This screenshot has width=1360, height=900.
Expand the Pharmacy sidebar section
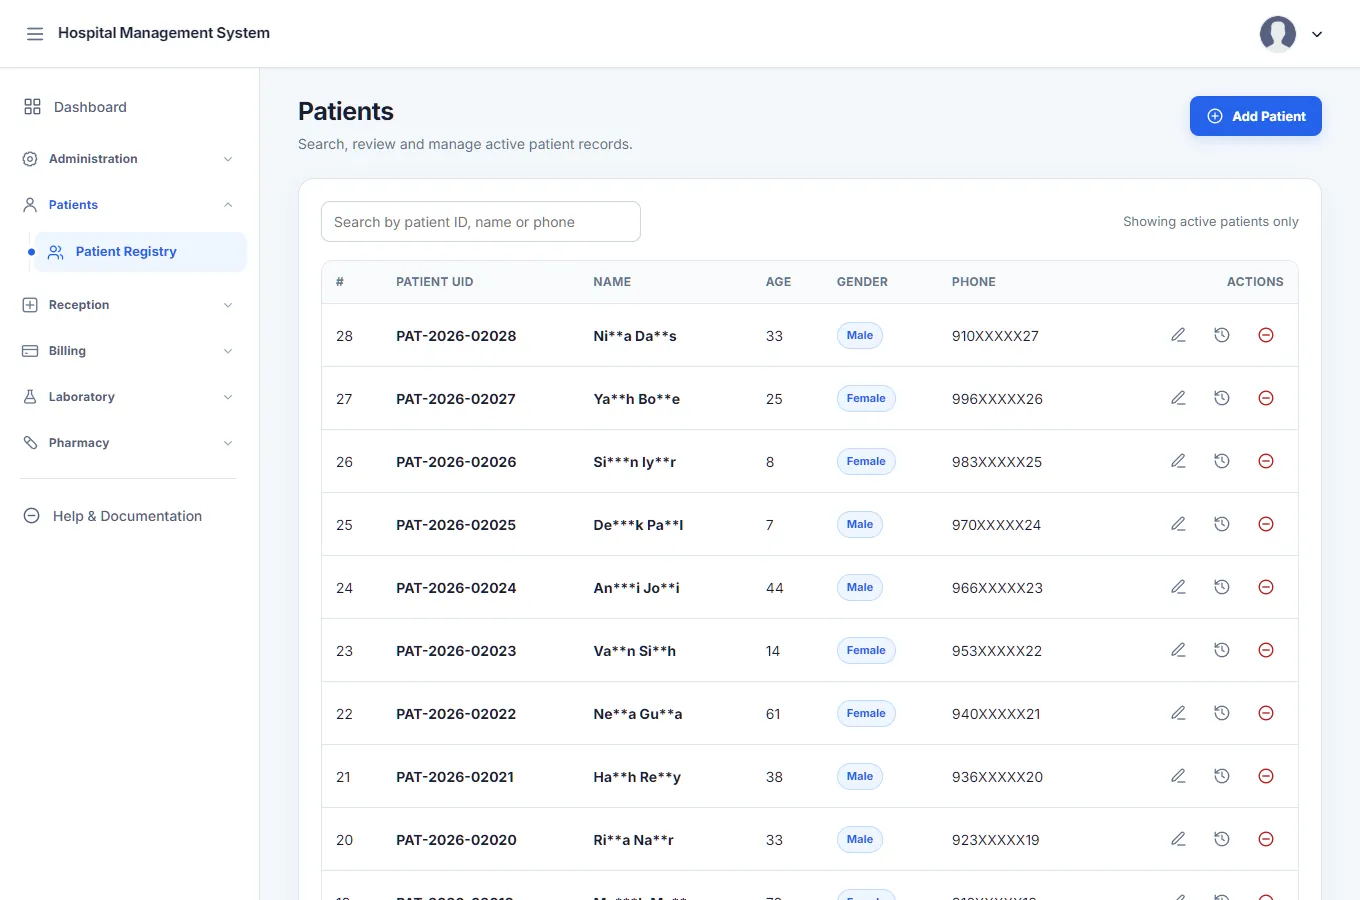click(x=129, y=443)
